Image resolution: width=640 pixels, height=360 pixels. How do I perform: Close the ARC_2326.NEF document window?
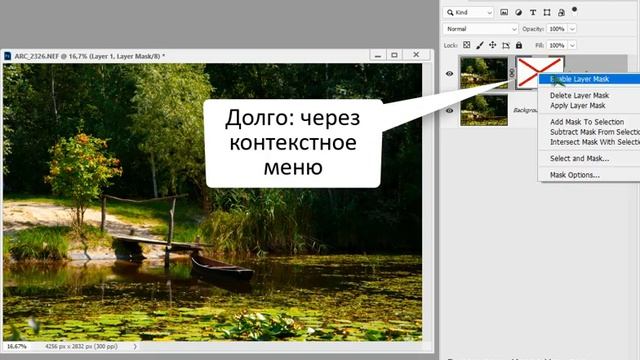tap(416, 55)
